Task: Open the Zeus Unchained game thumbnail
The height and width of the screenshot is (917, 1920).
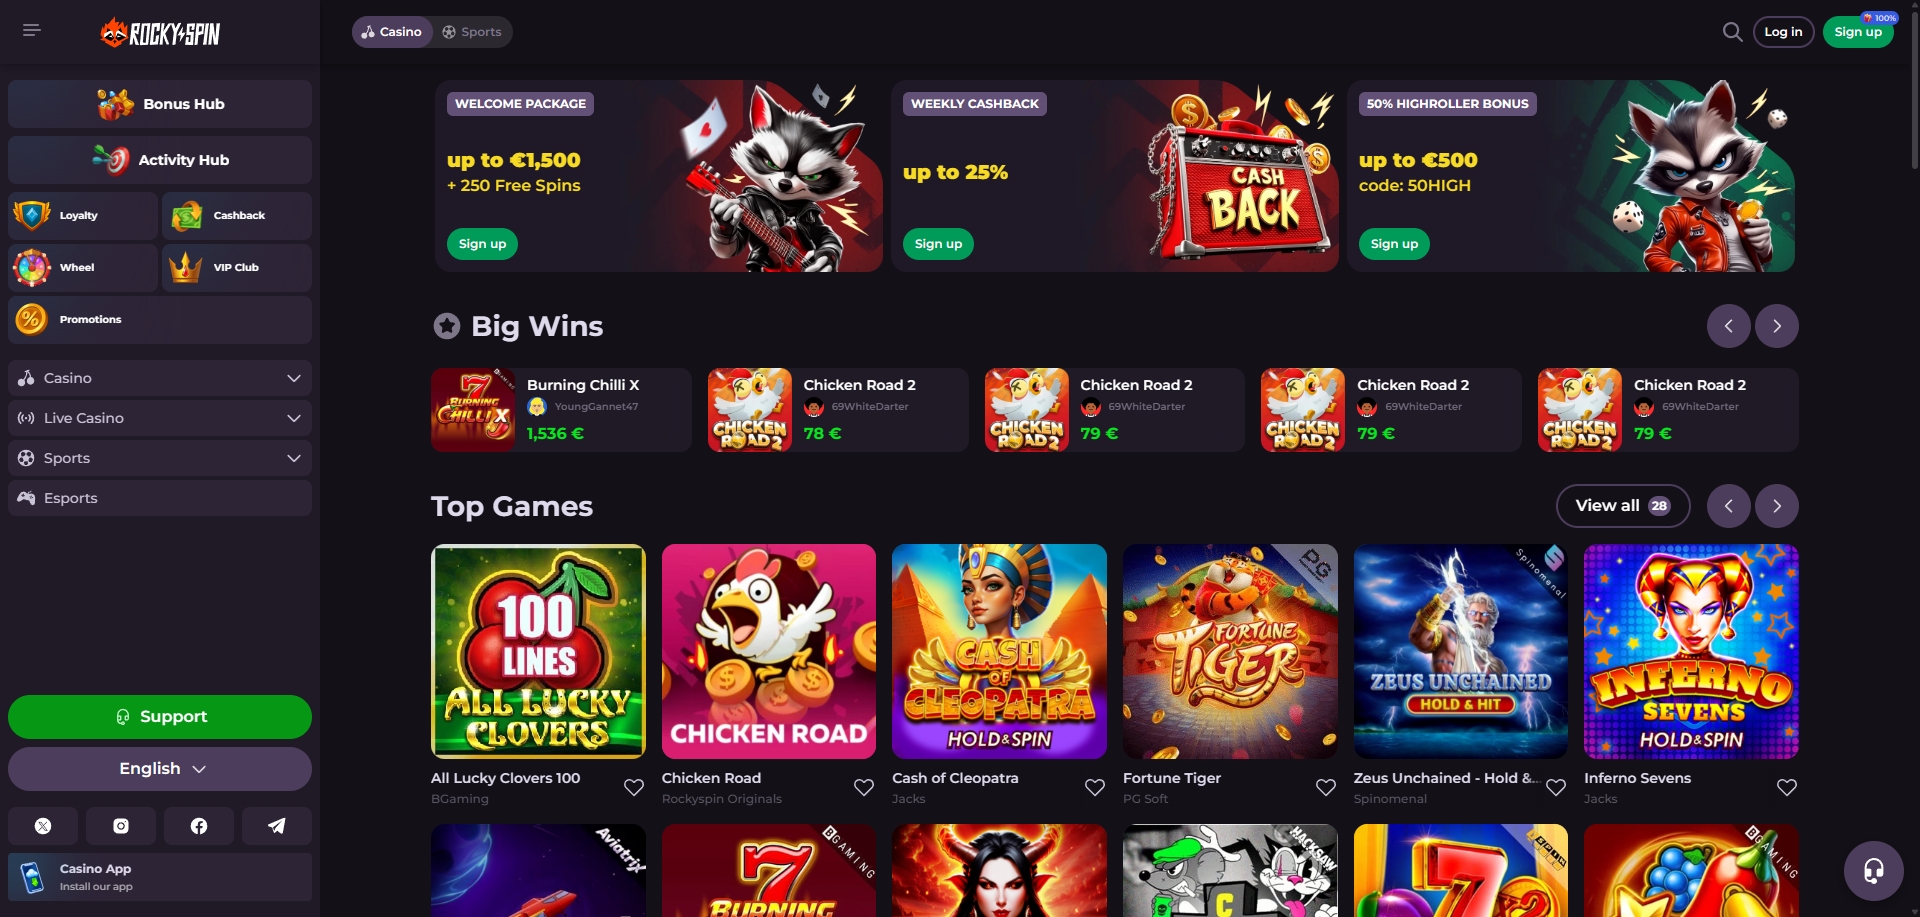Action: click(1460, 651)
